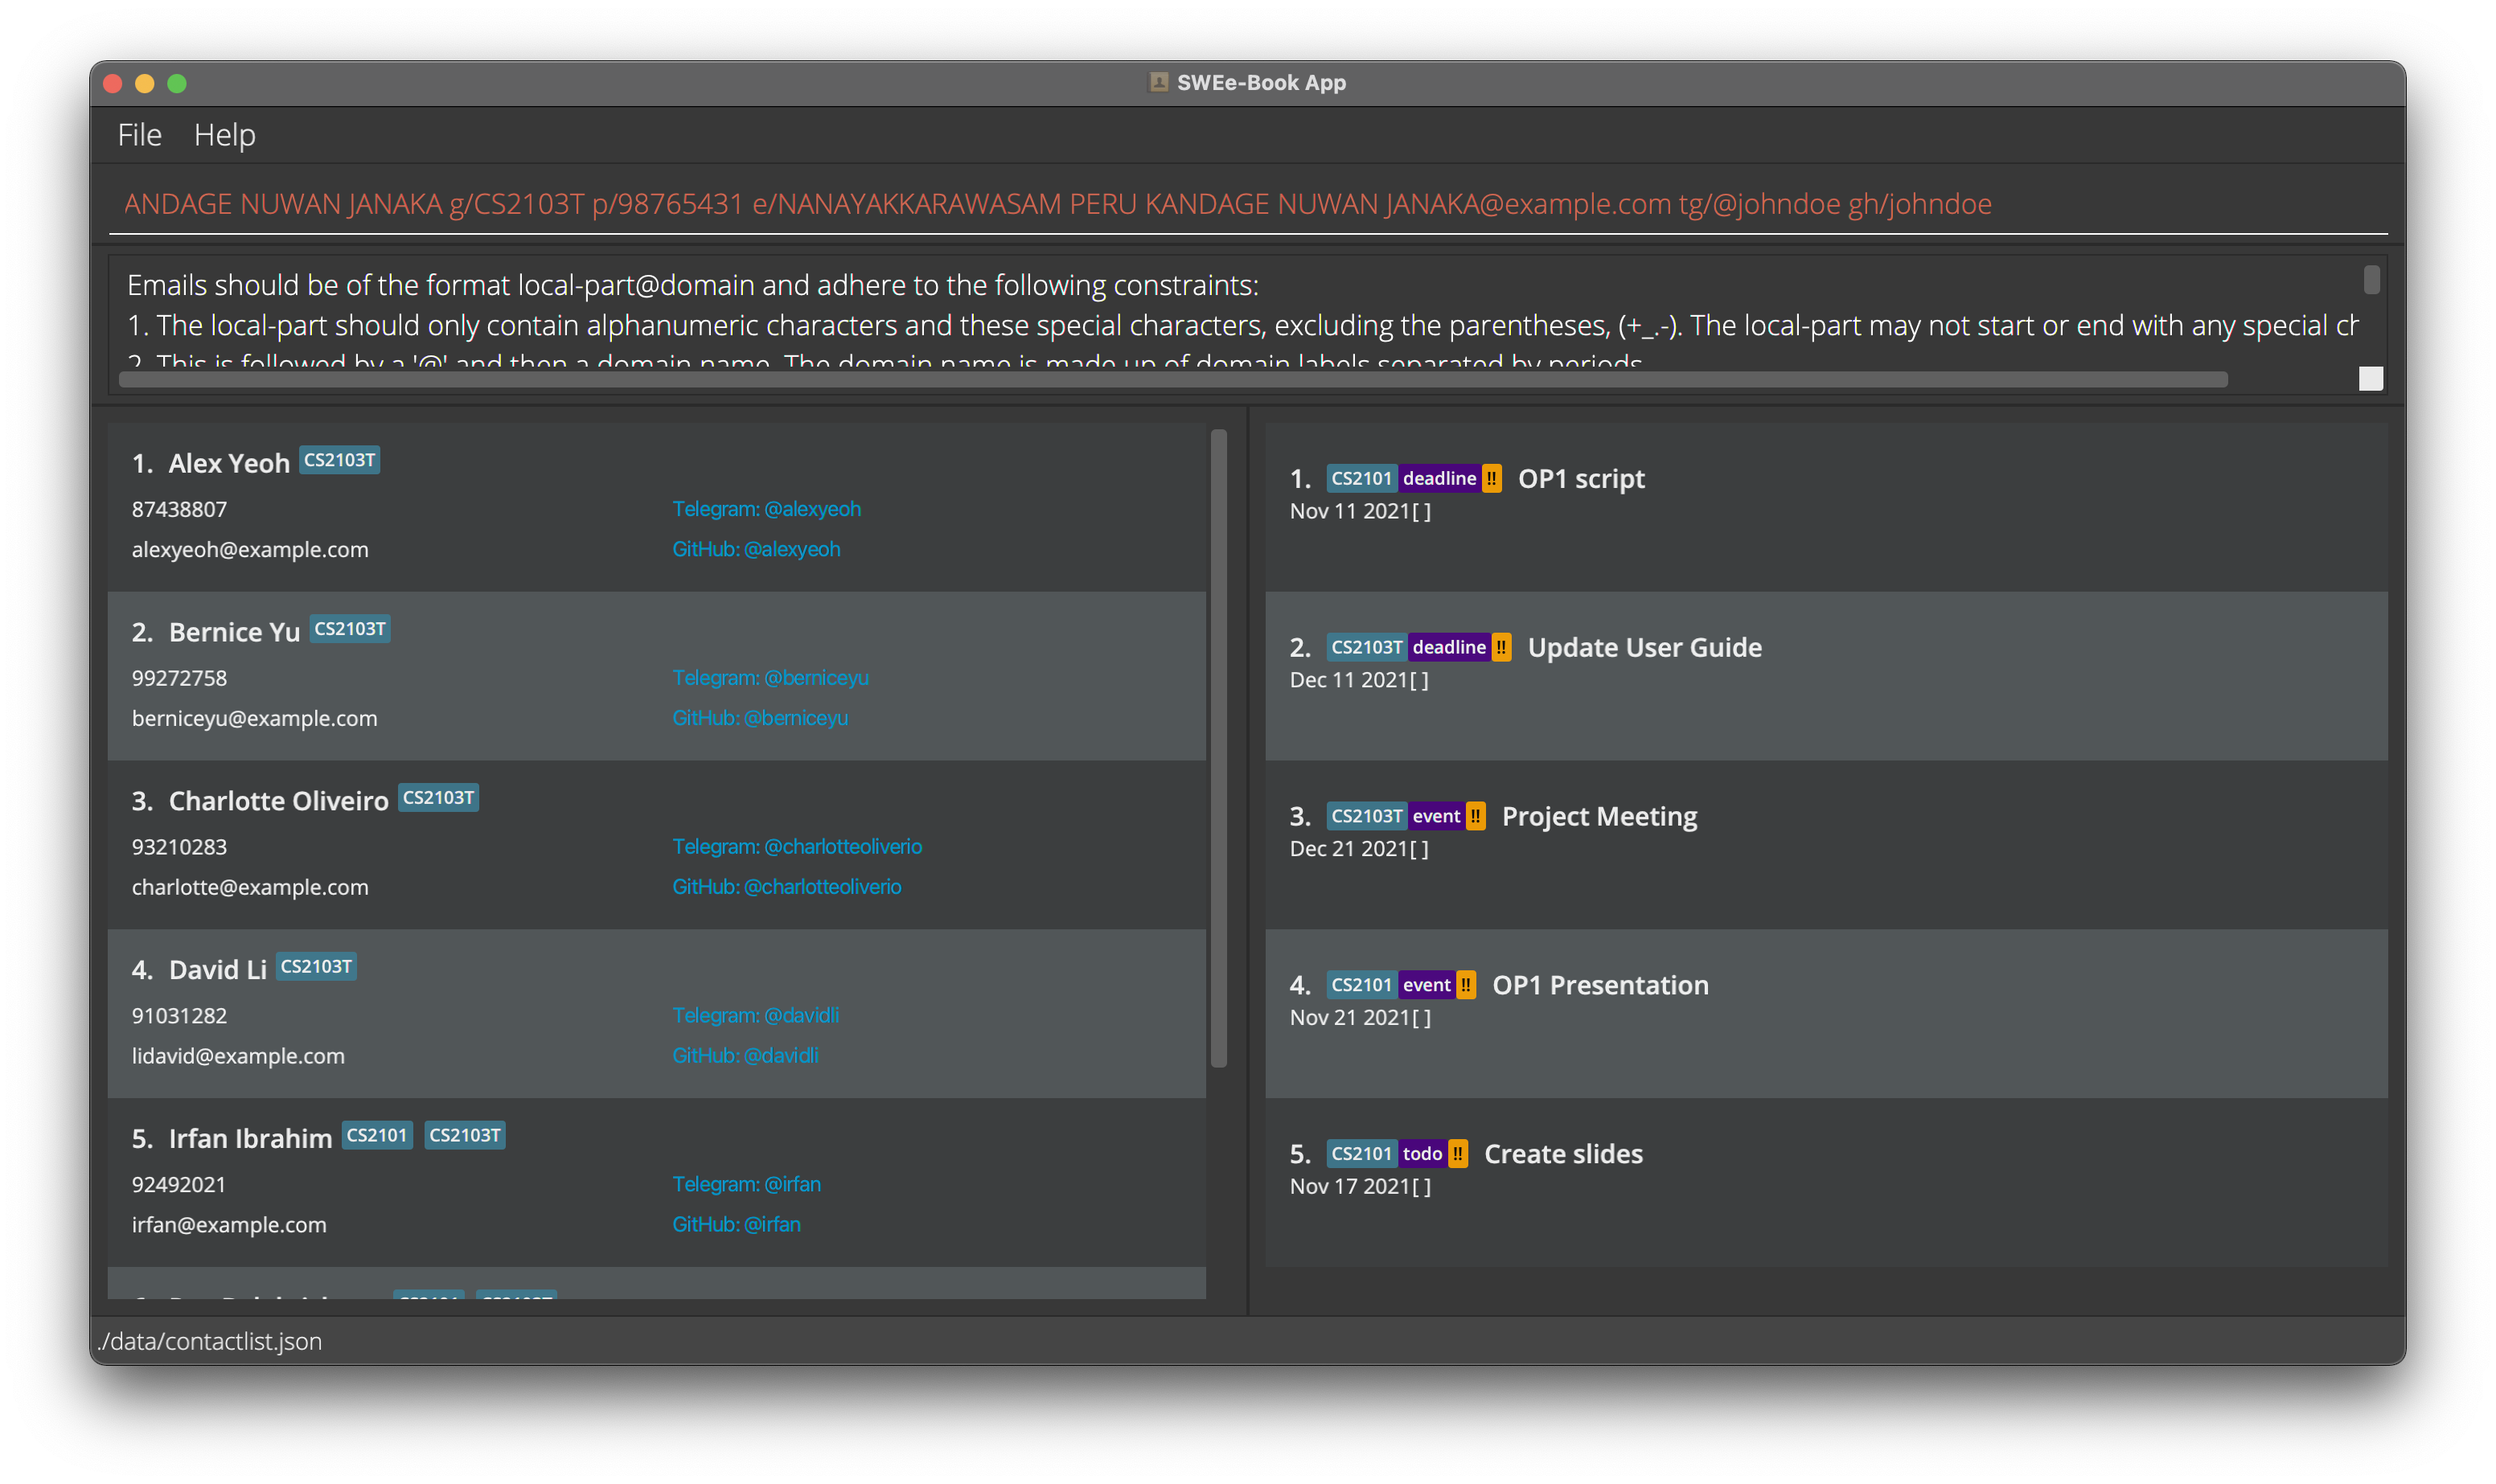
Task: Open Telegram link for @alexyeoh
Action: tap(766, 509)
